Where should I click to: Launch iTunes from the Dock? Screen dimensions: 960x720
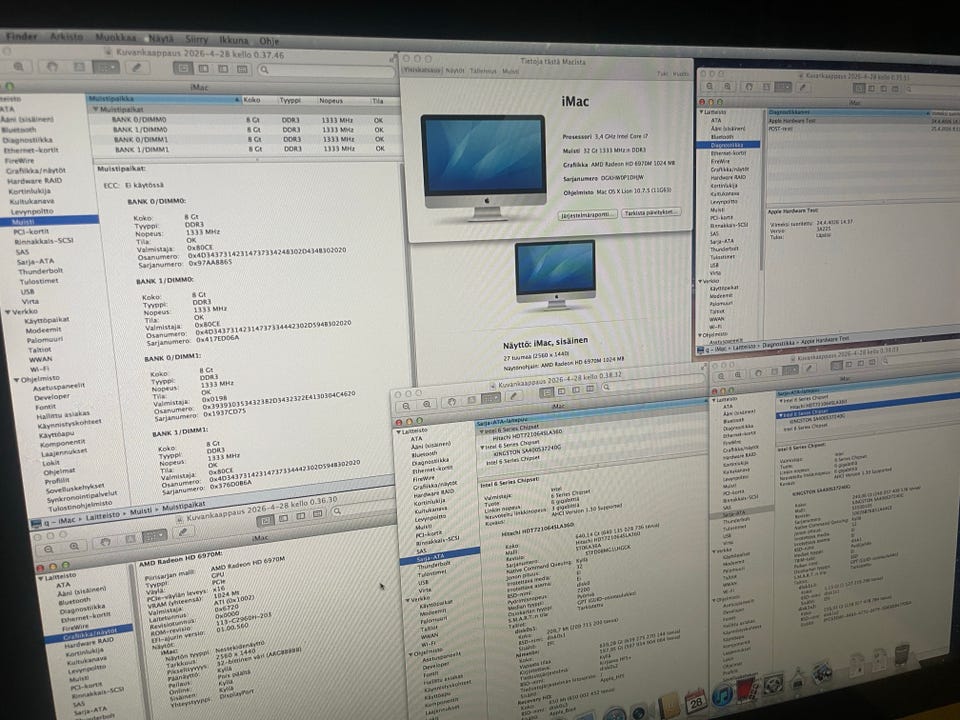point(722,695)
